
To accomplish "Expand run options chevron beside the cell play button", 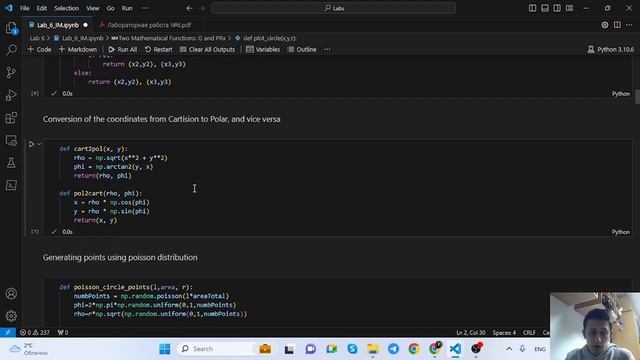I will 39,144.
